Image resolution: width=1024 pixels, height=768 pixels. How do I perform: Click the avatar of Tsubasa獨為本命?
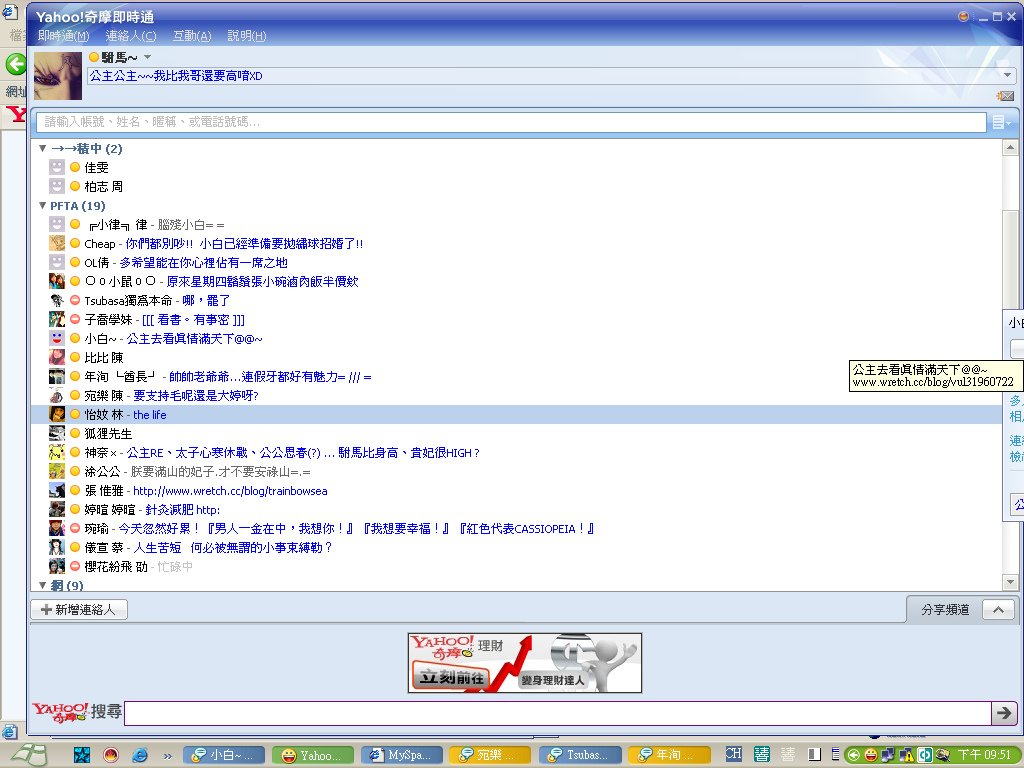click(57, 300)
